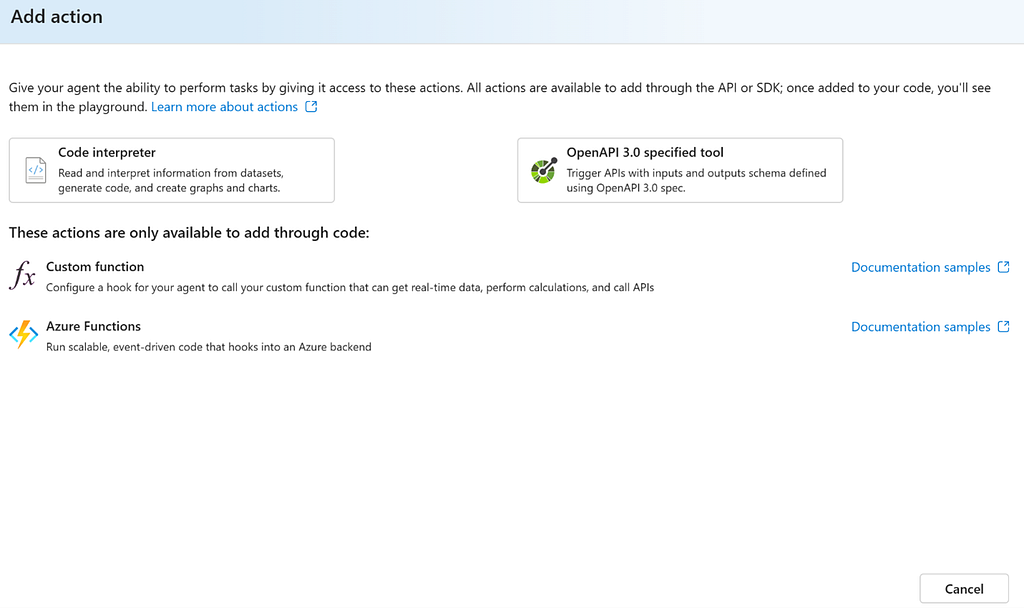Image resolution: width=1024 pixels, height=608 pixels.
Task: Click the OpenAPI green gauge icon
Action: [x=543, y=170]
